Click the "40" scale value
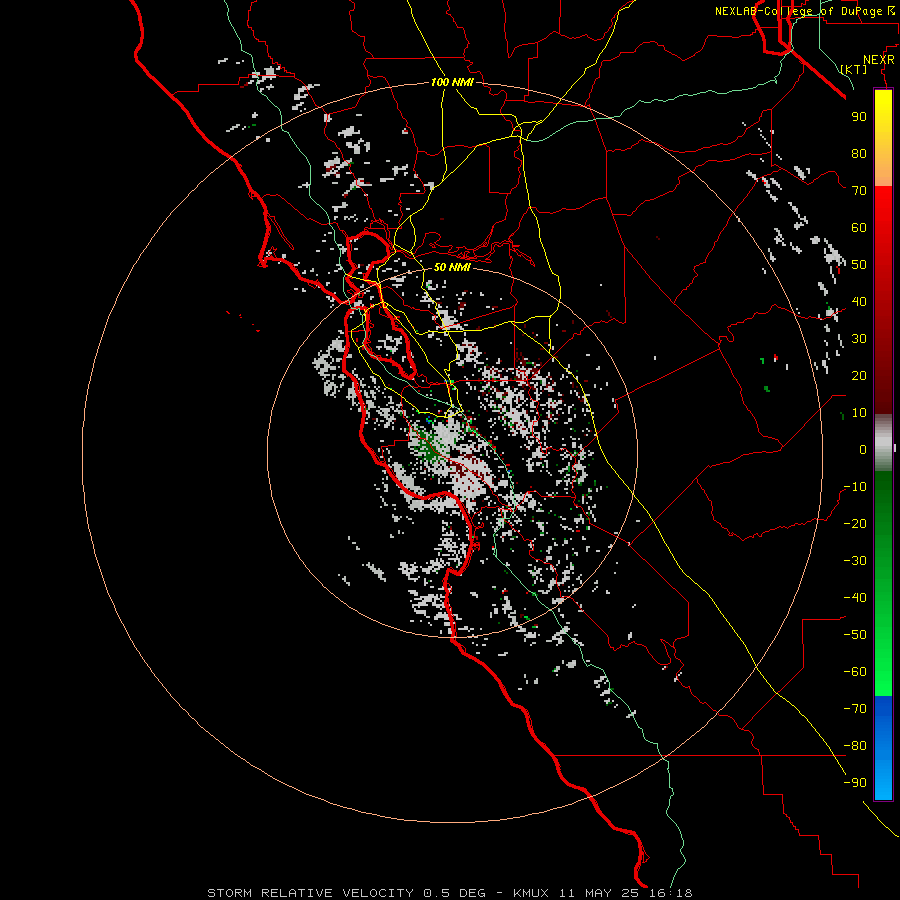The width and height of the screenshot is (900, 900). coord(859,301)
